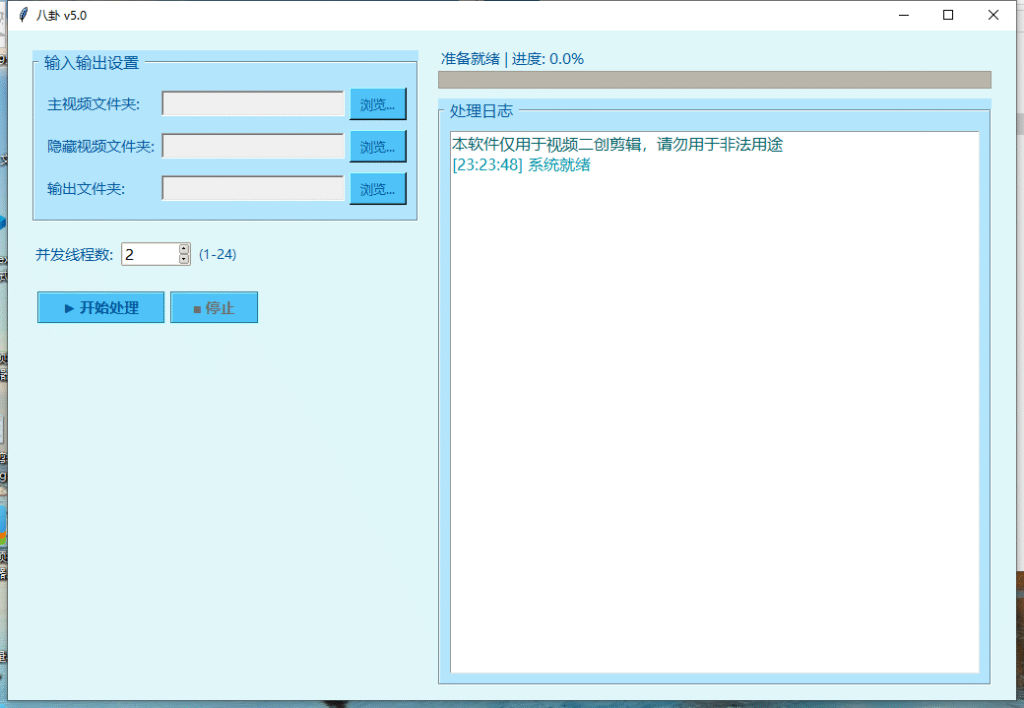The width and height of the screenshot is (1024, 708).
Task: Minimize the 八卦 v5.0 window
Action: (903, 15)
